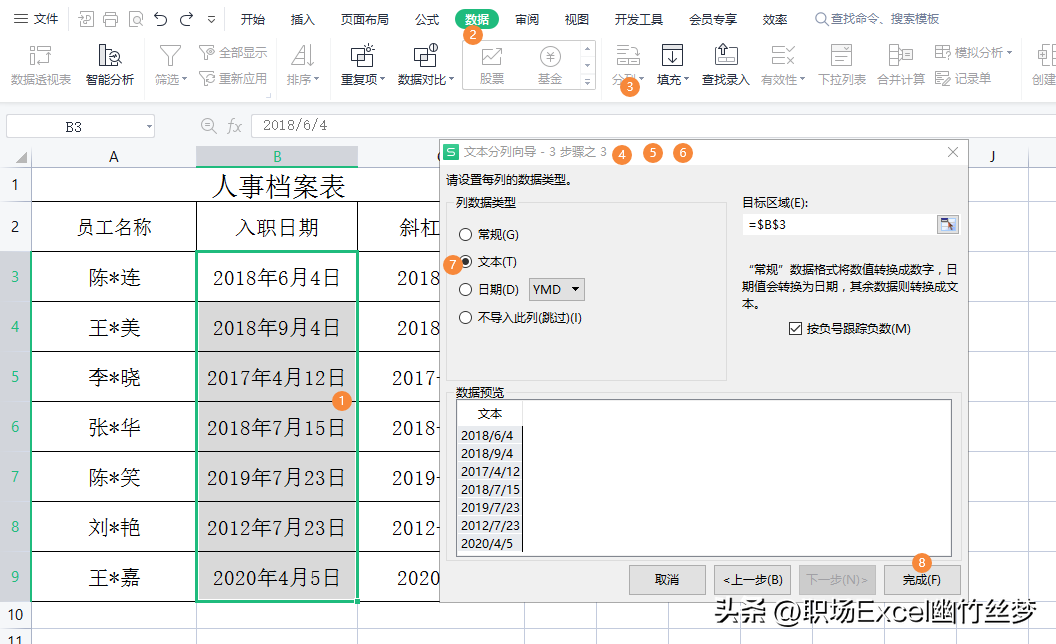Click the print preview icon

(136, 20)
